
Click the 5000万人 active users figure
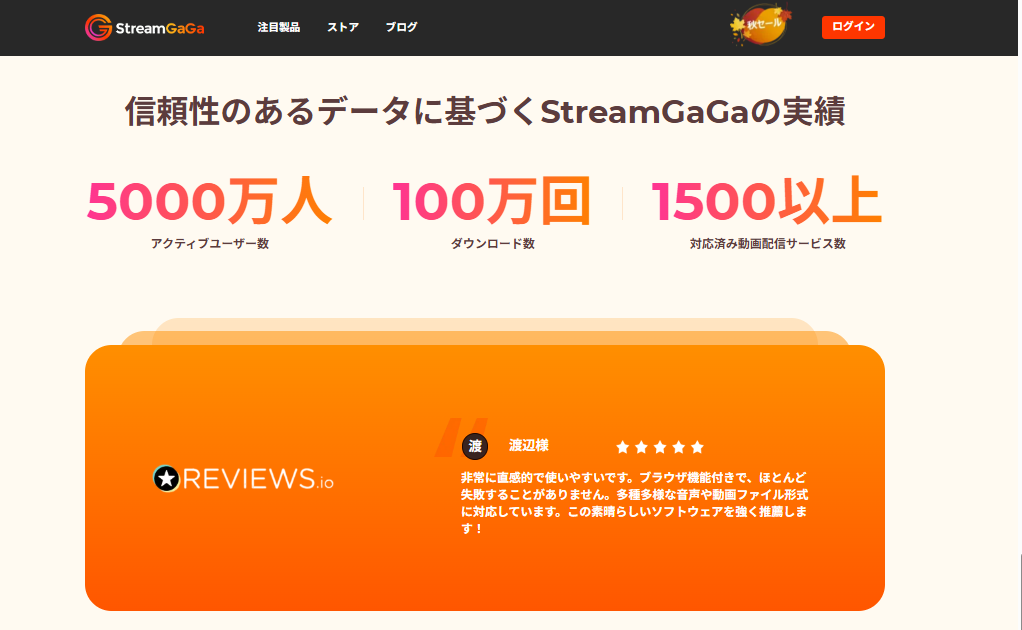click(209, 201)
